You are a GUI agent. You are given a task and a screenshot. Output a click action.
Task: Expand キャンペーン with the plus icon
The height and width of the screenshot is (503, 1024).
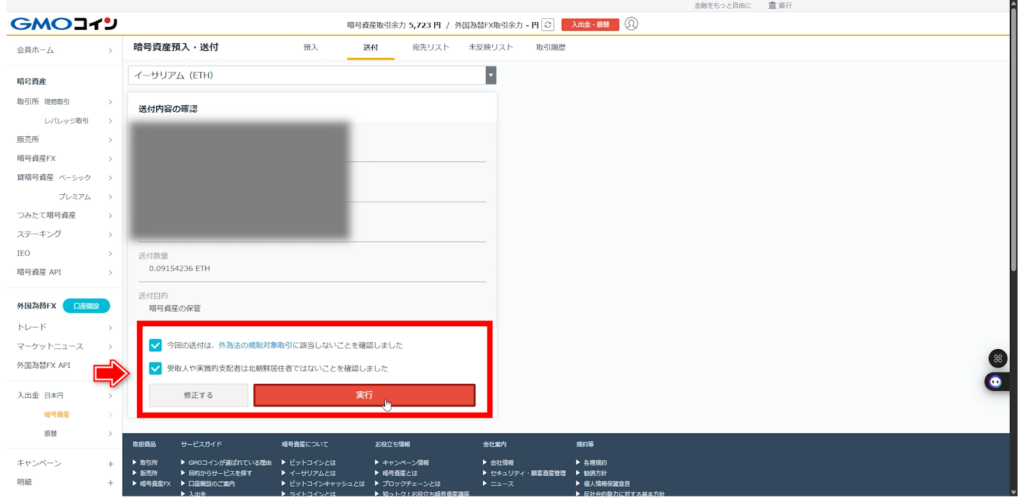click(110, 463)
